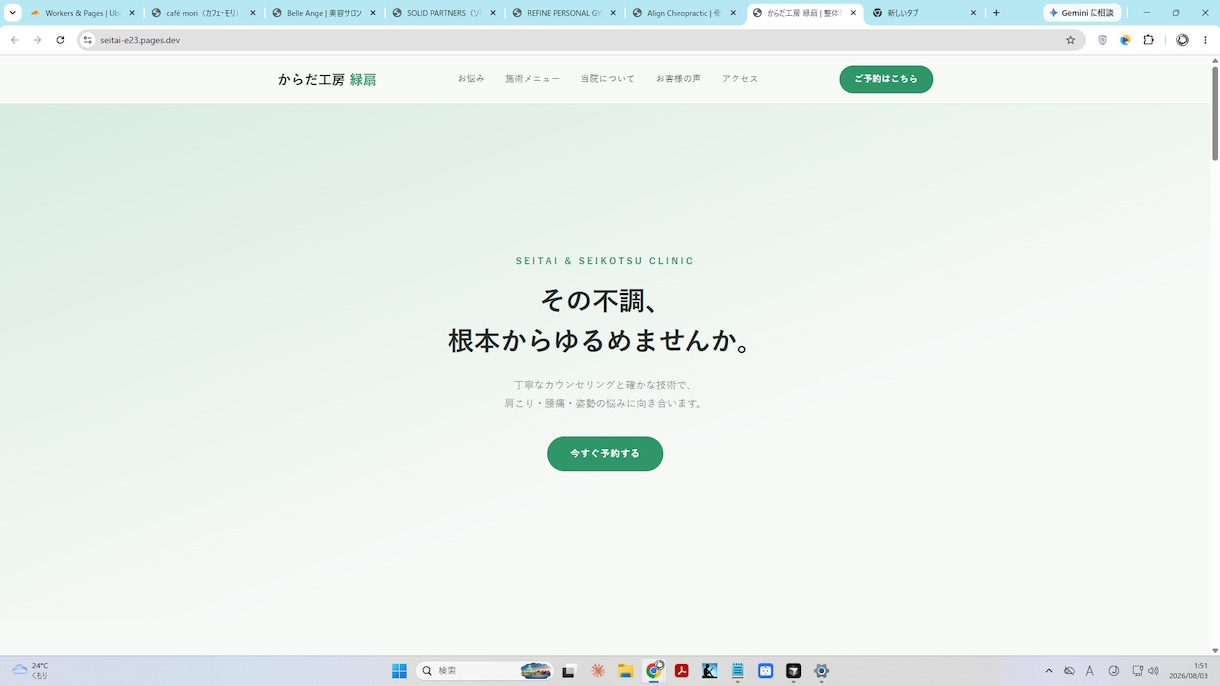Open the black cube app on taskbar
The image size is (1220, 686).
[794, 671]
